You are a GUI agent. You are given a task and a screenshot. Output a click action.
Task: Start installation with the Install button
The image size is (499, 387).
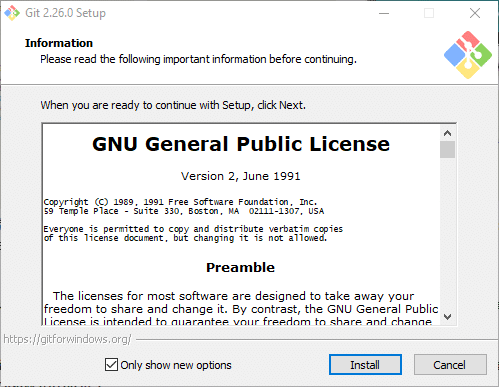(365, 365)
